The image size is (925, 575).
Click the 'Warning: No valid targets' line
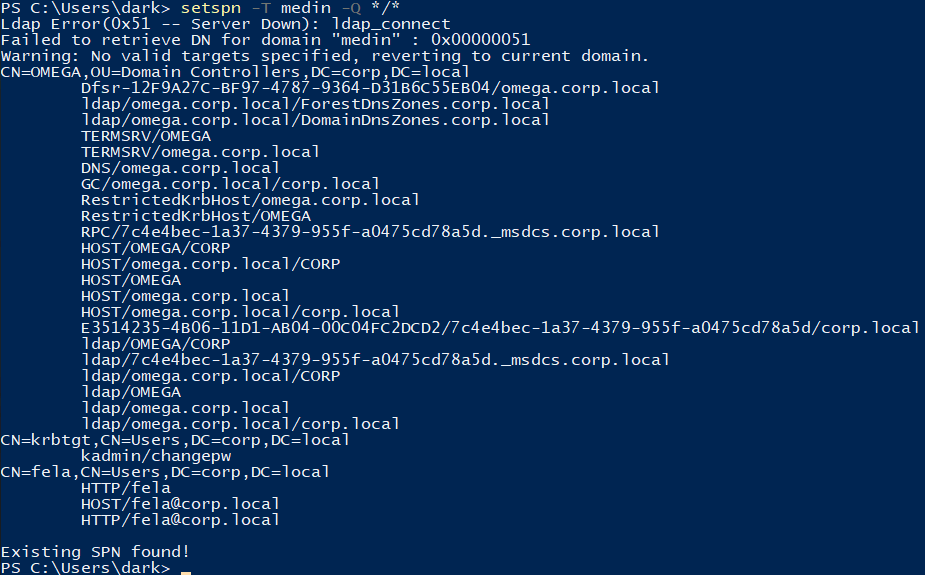(x=324, y=56)
